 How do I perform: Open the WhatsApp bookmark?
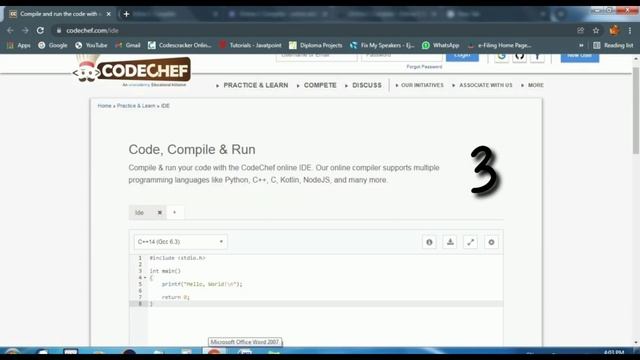tap(440, 45)
